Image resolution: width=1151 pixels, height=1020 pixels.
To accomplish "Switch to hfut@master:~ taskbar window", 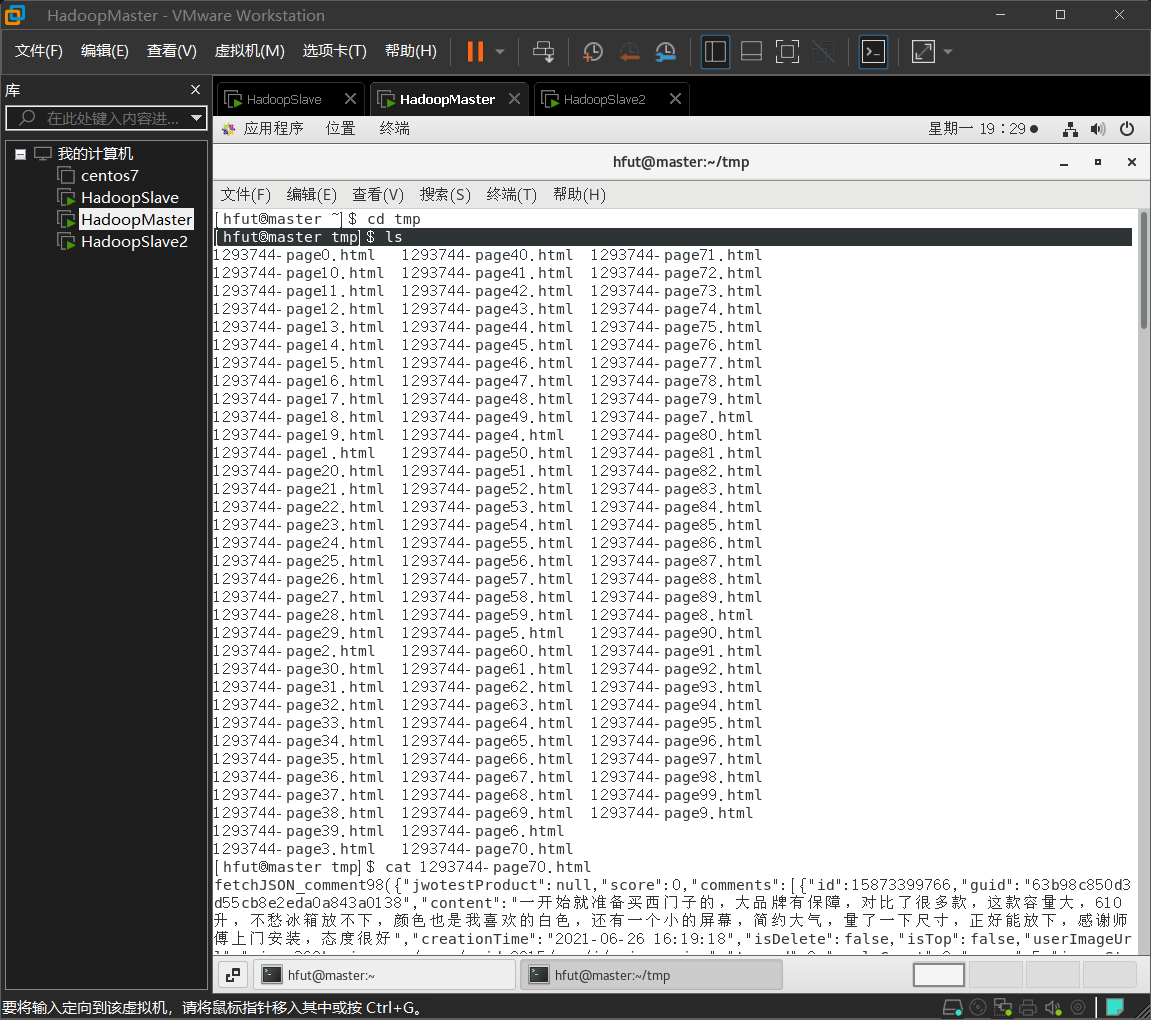I will coord(383,975).
